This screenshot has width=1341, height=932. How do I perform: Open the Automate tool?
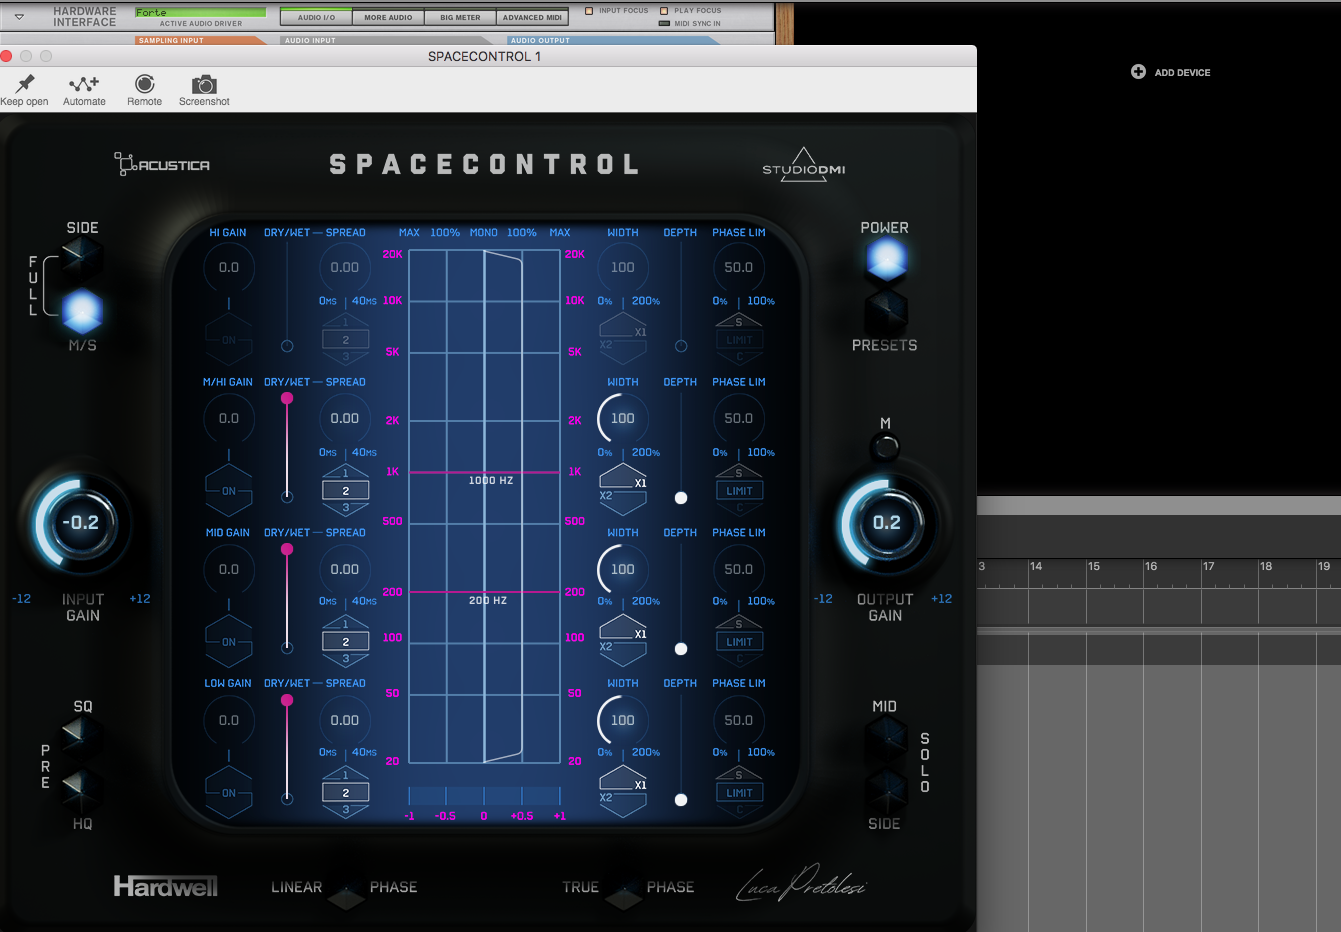click(84, 84)
